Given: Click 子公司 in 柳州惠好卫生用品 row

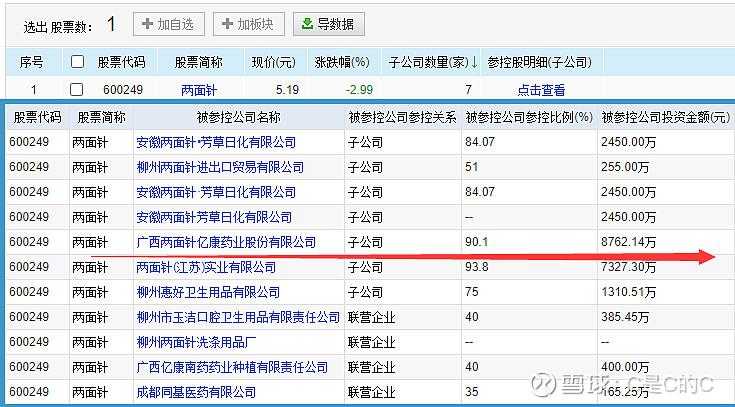Looking at the screenshot, I should point(365,292).
